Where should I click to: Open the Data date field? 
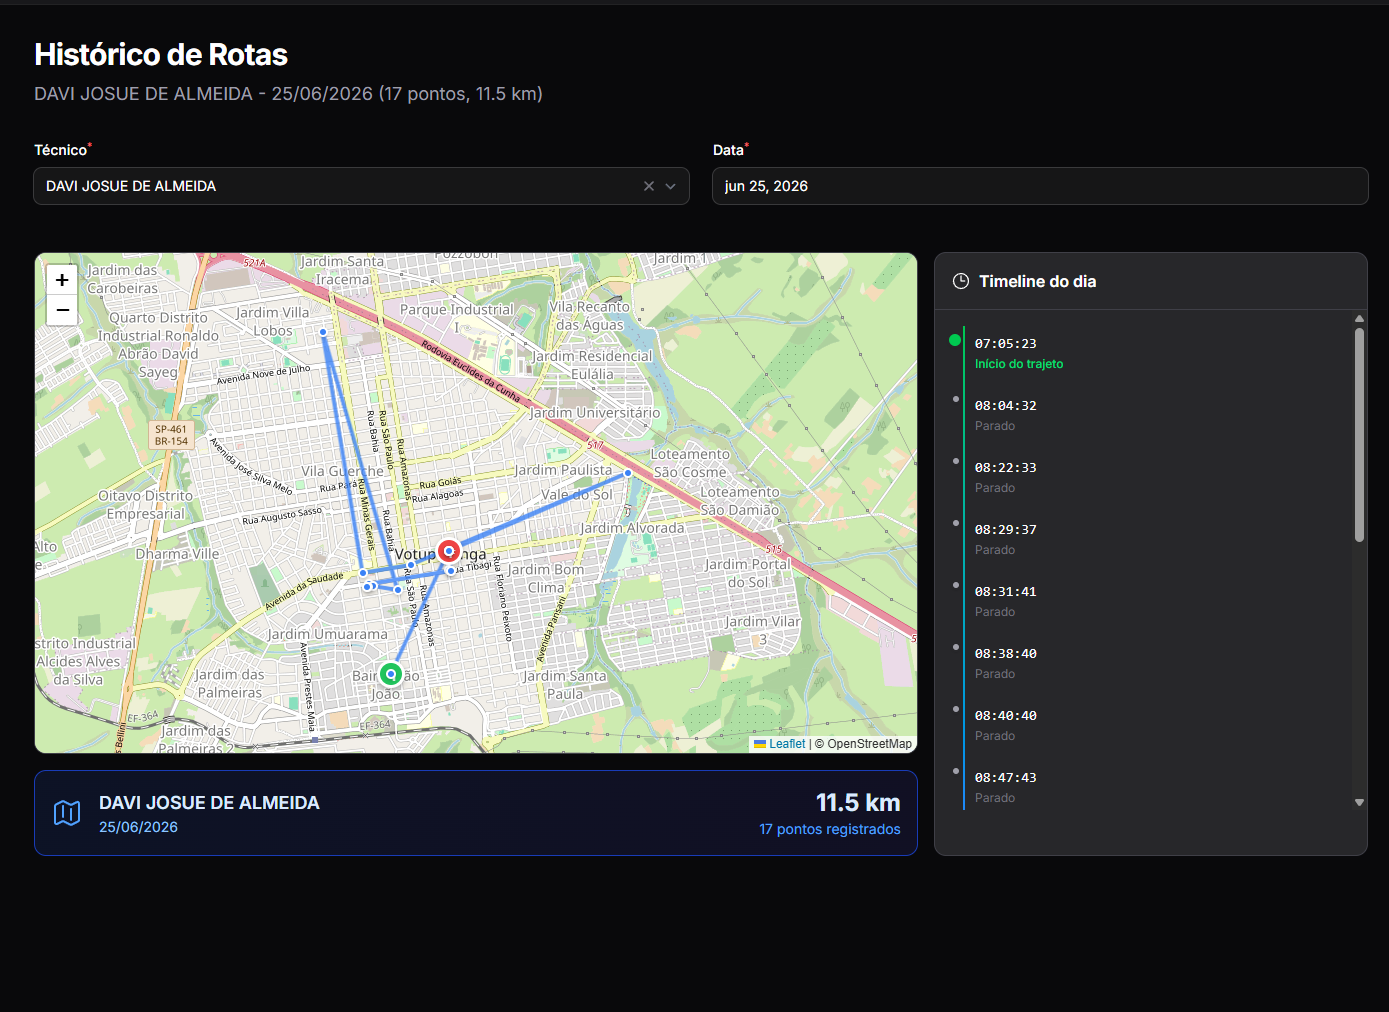coord(1040,186)
